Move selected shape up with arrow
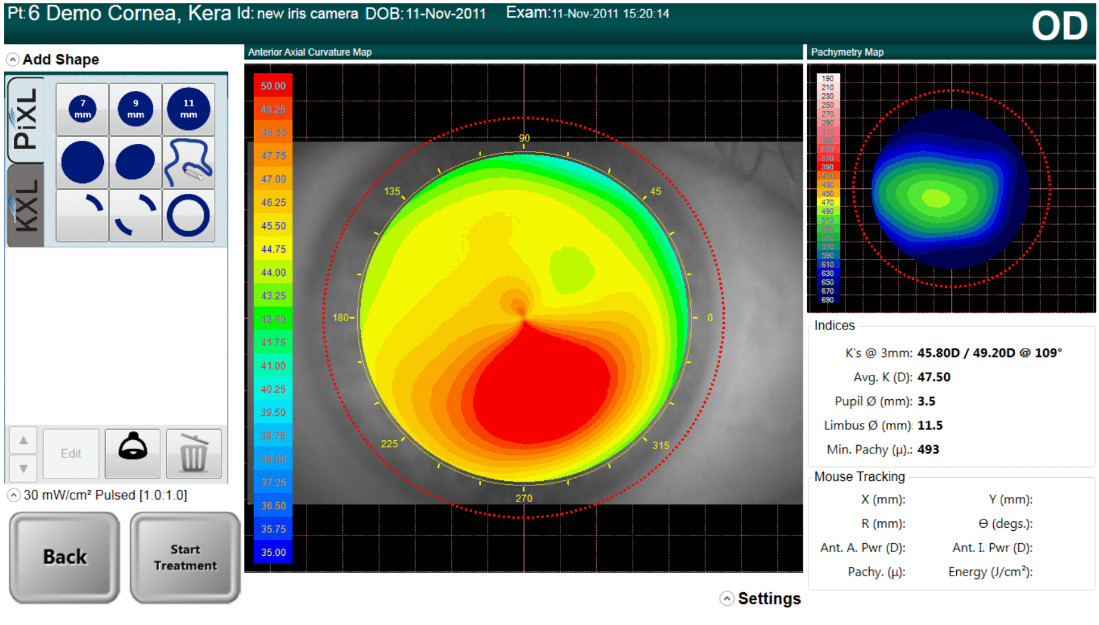 [23, 441]
